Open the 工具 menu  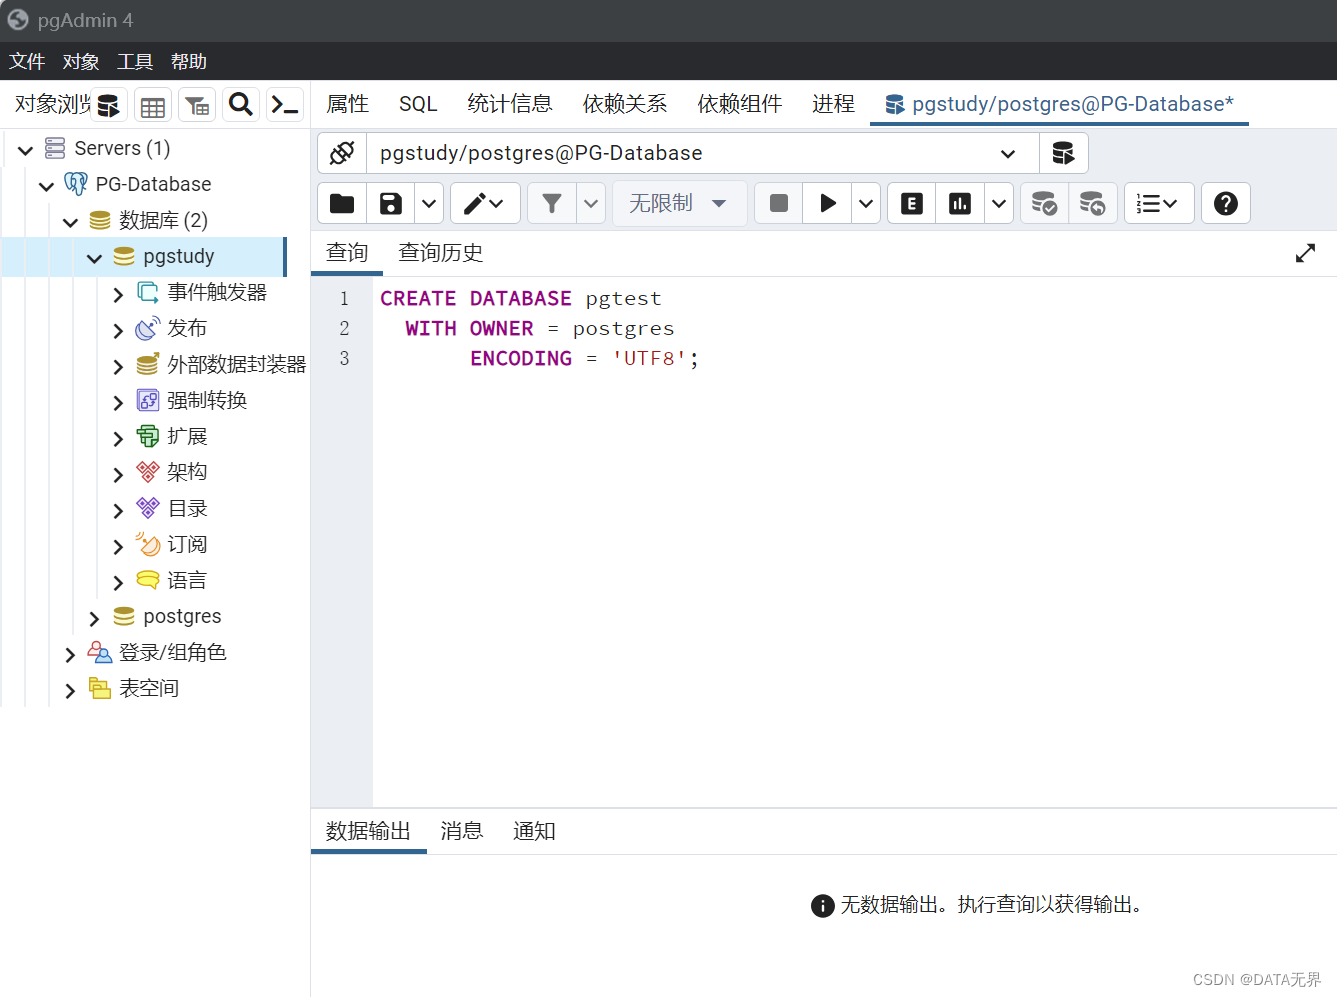tap(134, 61)
